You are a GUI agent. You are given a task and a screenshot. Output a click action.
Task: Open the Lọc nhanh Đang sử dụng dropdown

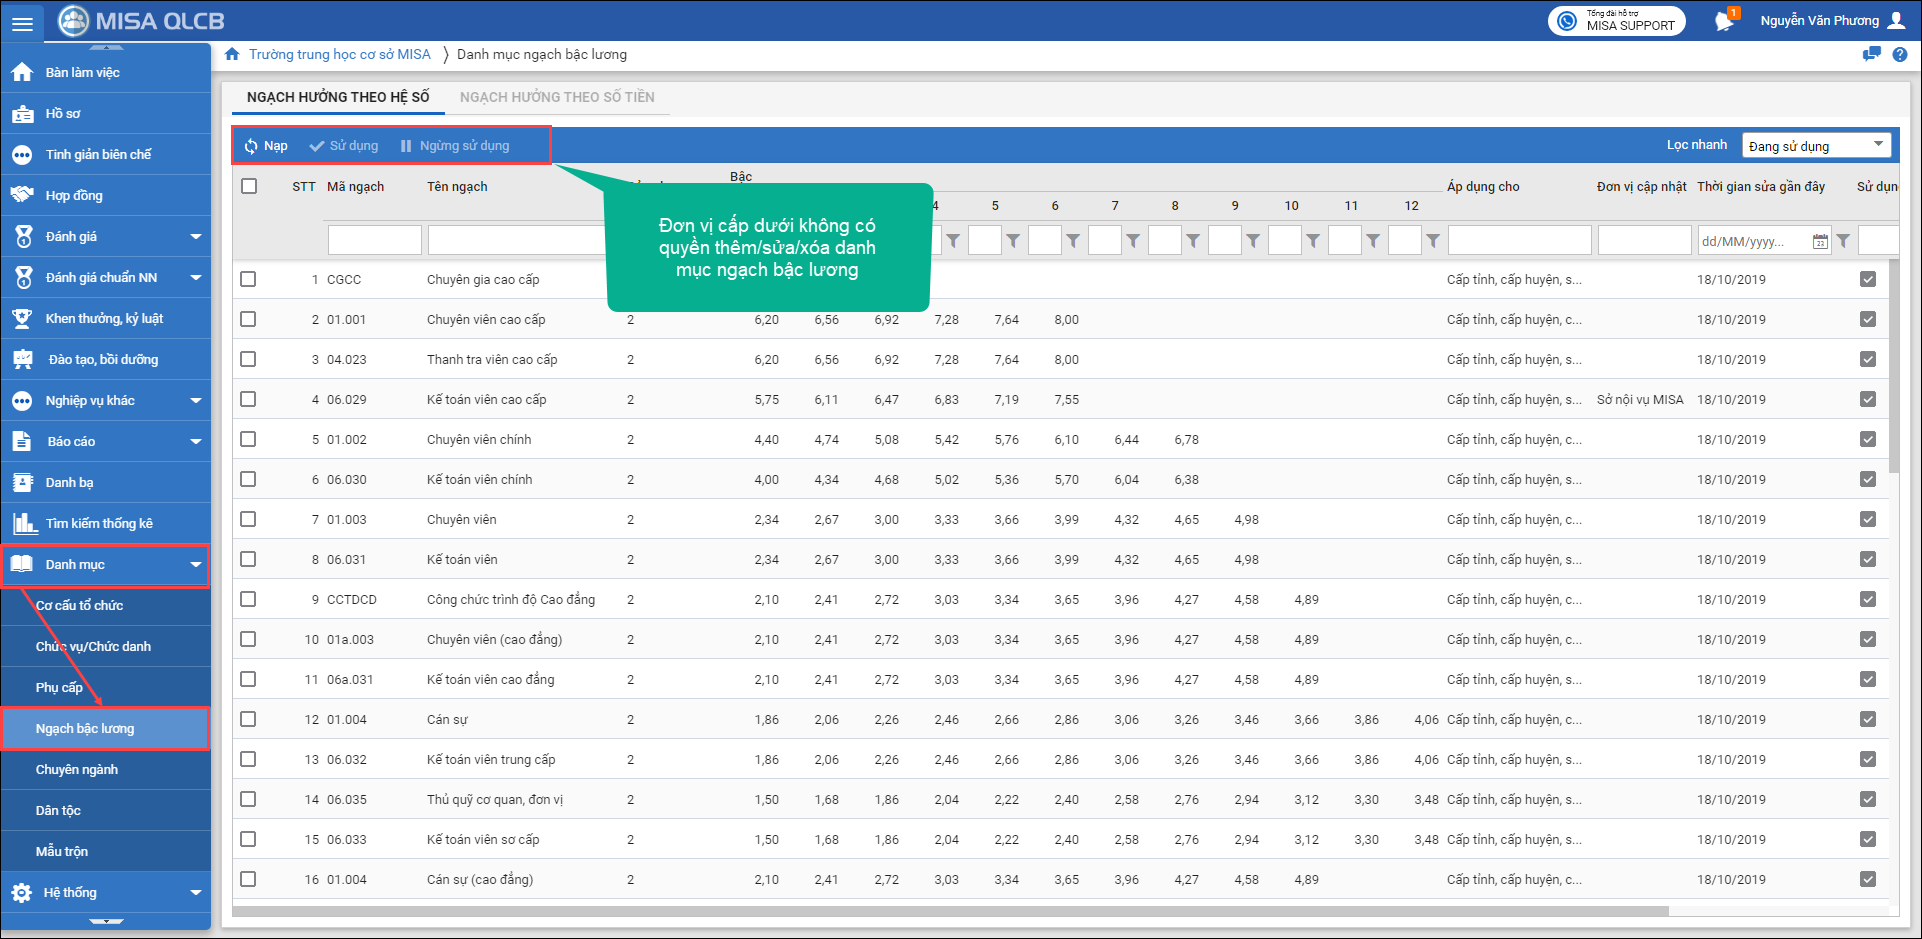point(1816,145)
